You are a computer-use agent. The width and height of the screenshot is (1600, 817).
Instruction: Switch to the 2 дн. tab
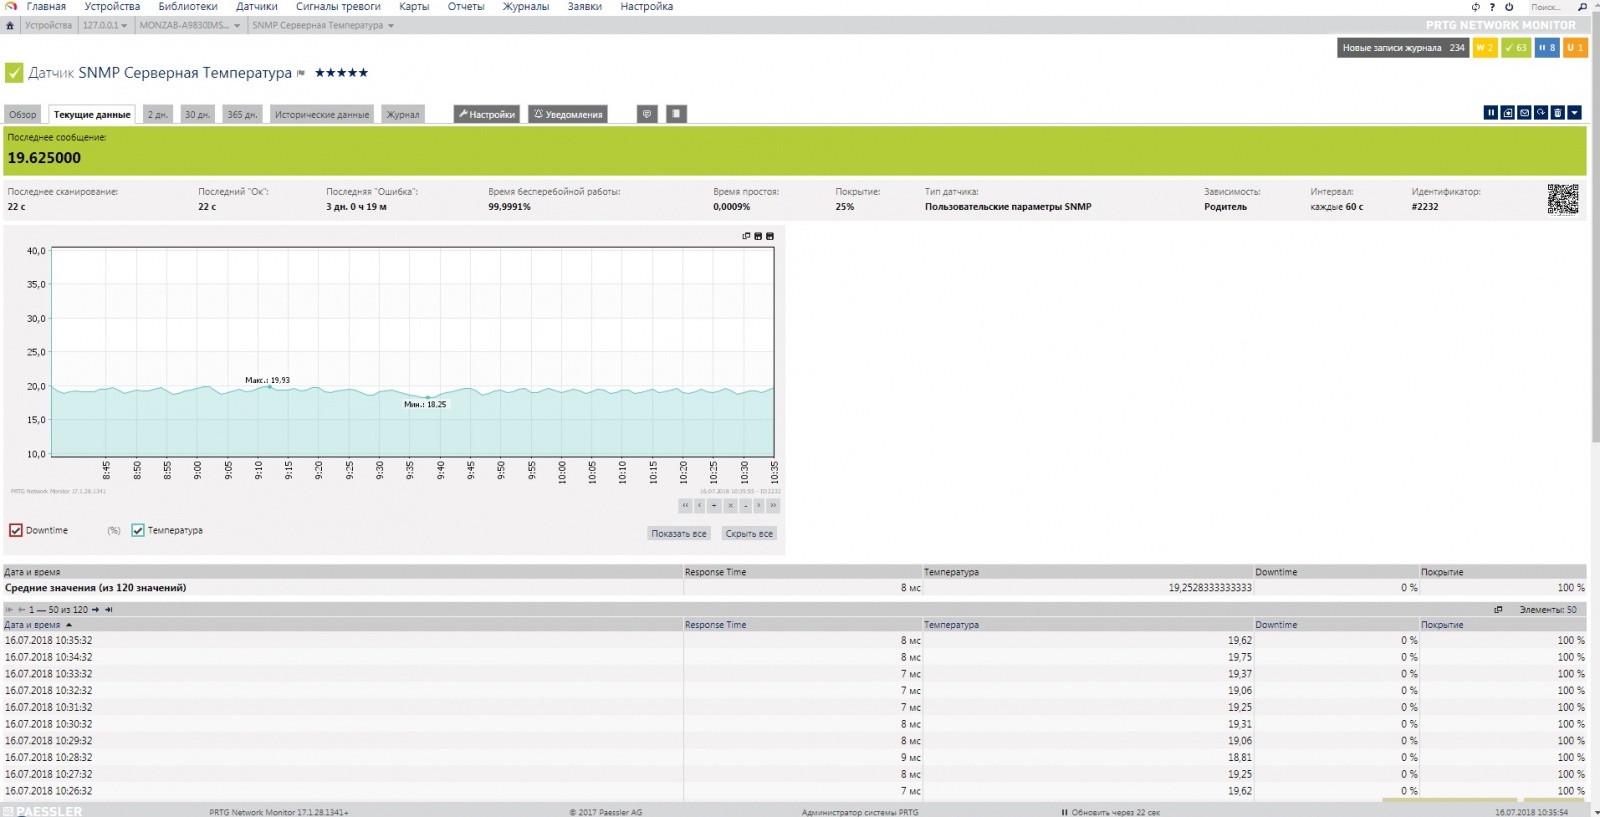(158, 114)
